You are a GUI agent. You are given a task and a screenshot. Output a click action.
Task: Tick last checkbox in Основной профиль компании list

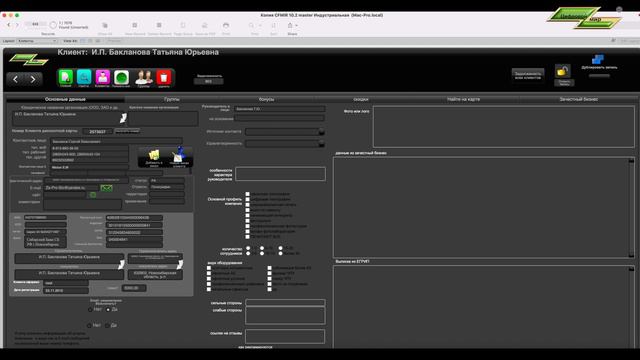pos(247,237)
